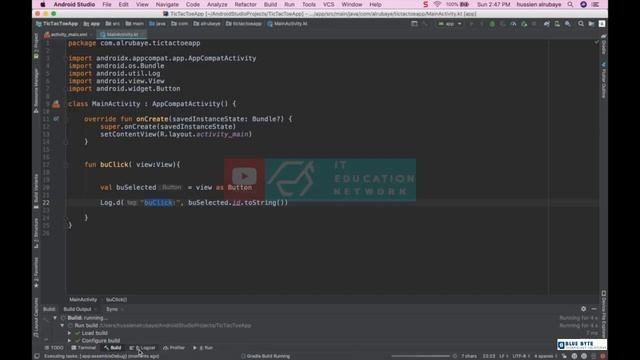Open the TODO tool window tab
The width and height of the screenshot is (640, 360).
(x=54, y=348)
